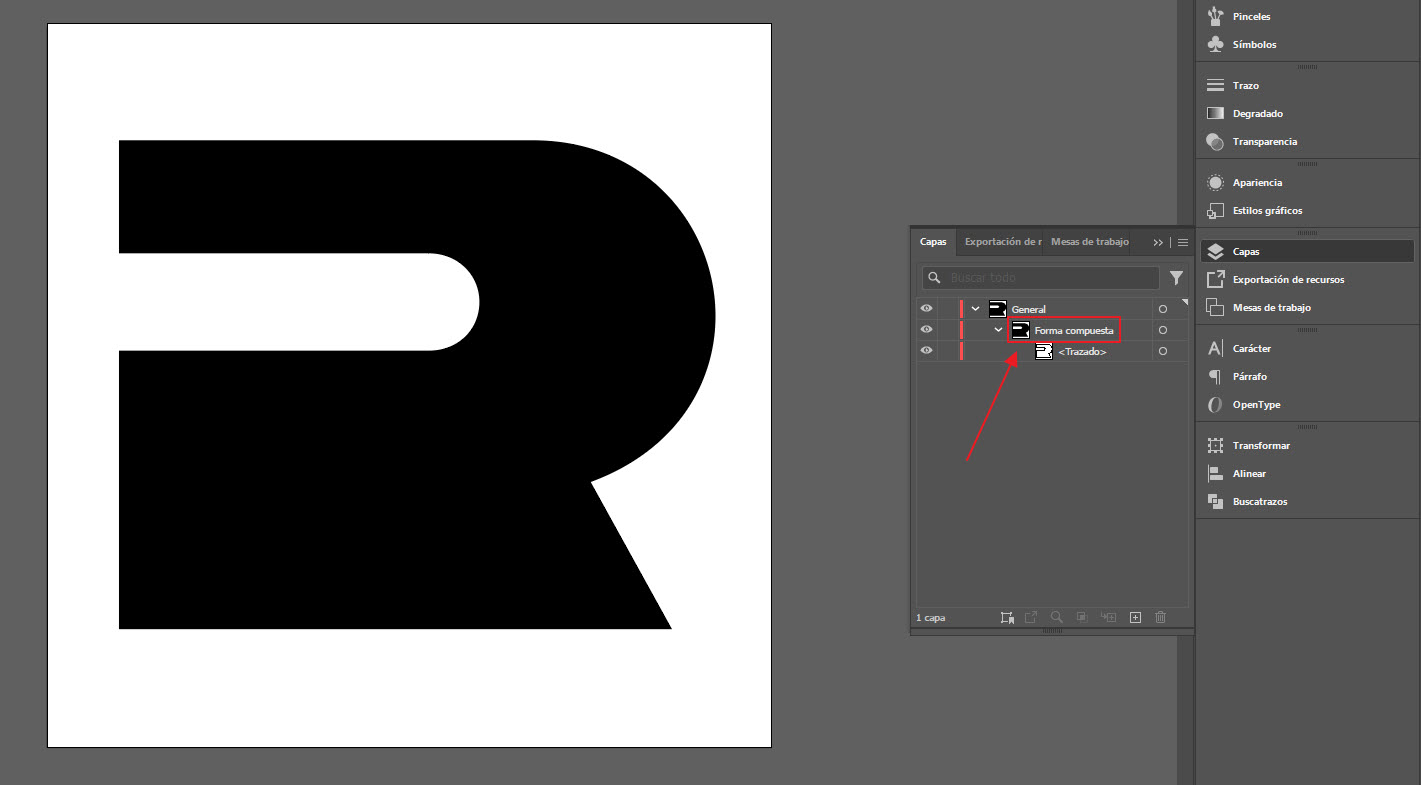This screenshot has width=1421, height=785.
Task: Open Exportación de recursos from the dock
Action: coord(1307,280)
